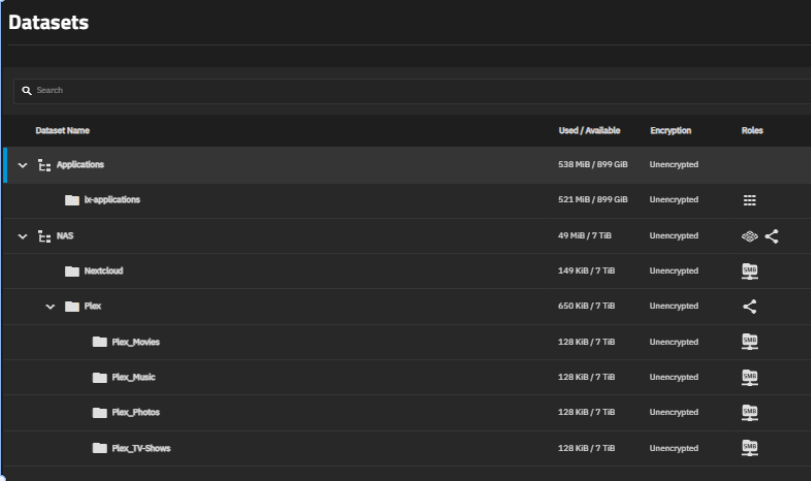This screenshot has width=811, height=481.
Task: Click the Encryption column header
Action: point(670,131)
